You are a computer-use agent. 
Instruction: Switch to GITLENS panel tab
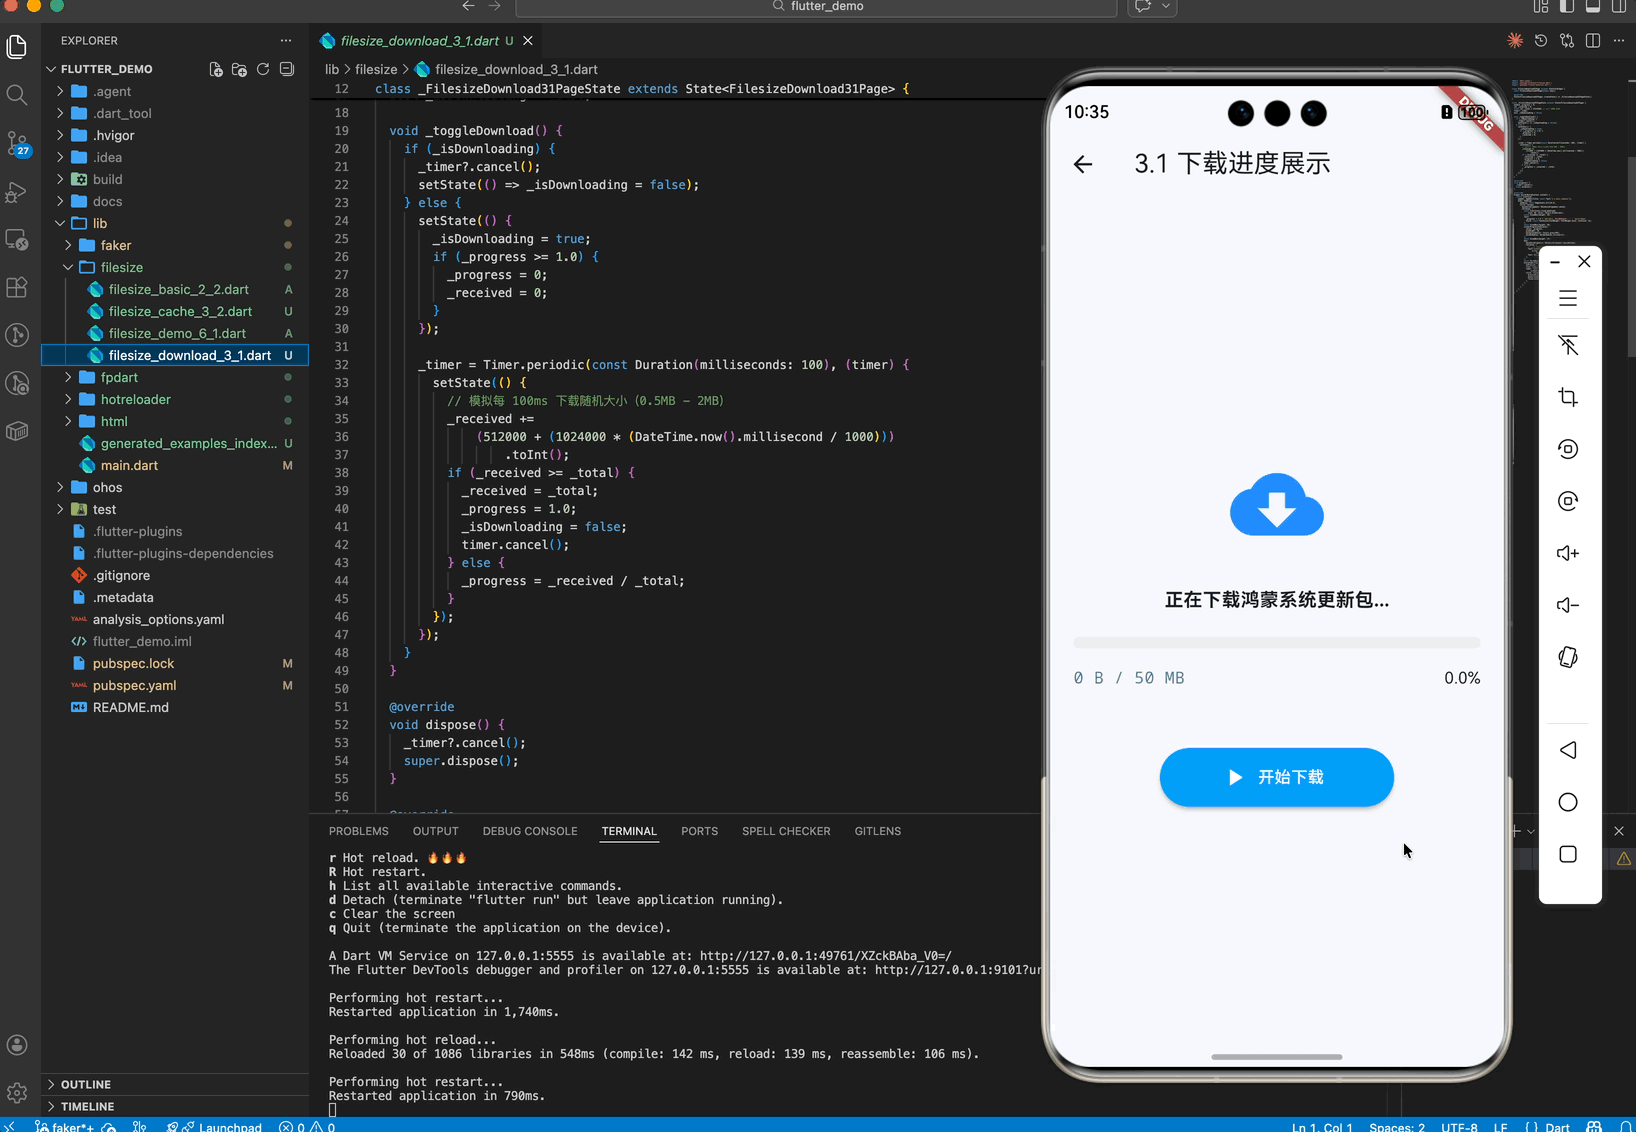pyautogui.click(x=877, y=831)
